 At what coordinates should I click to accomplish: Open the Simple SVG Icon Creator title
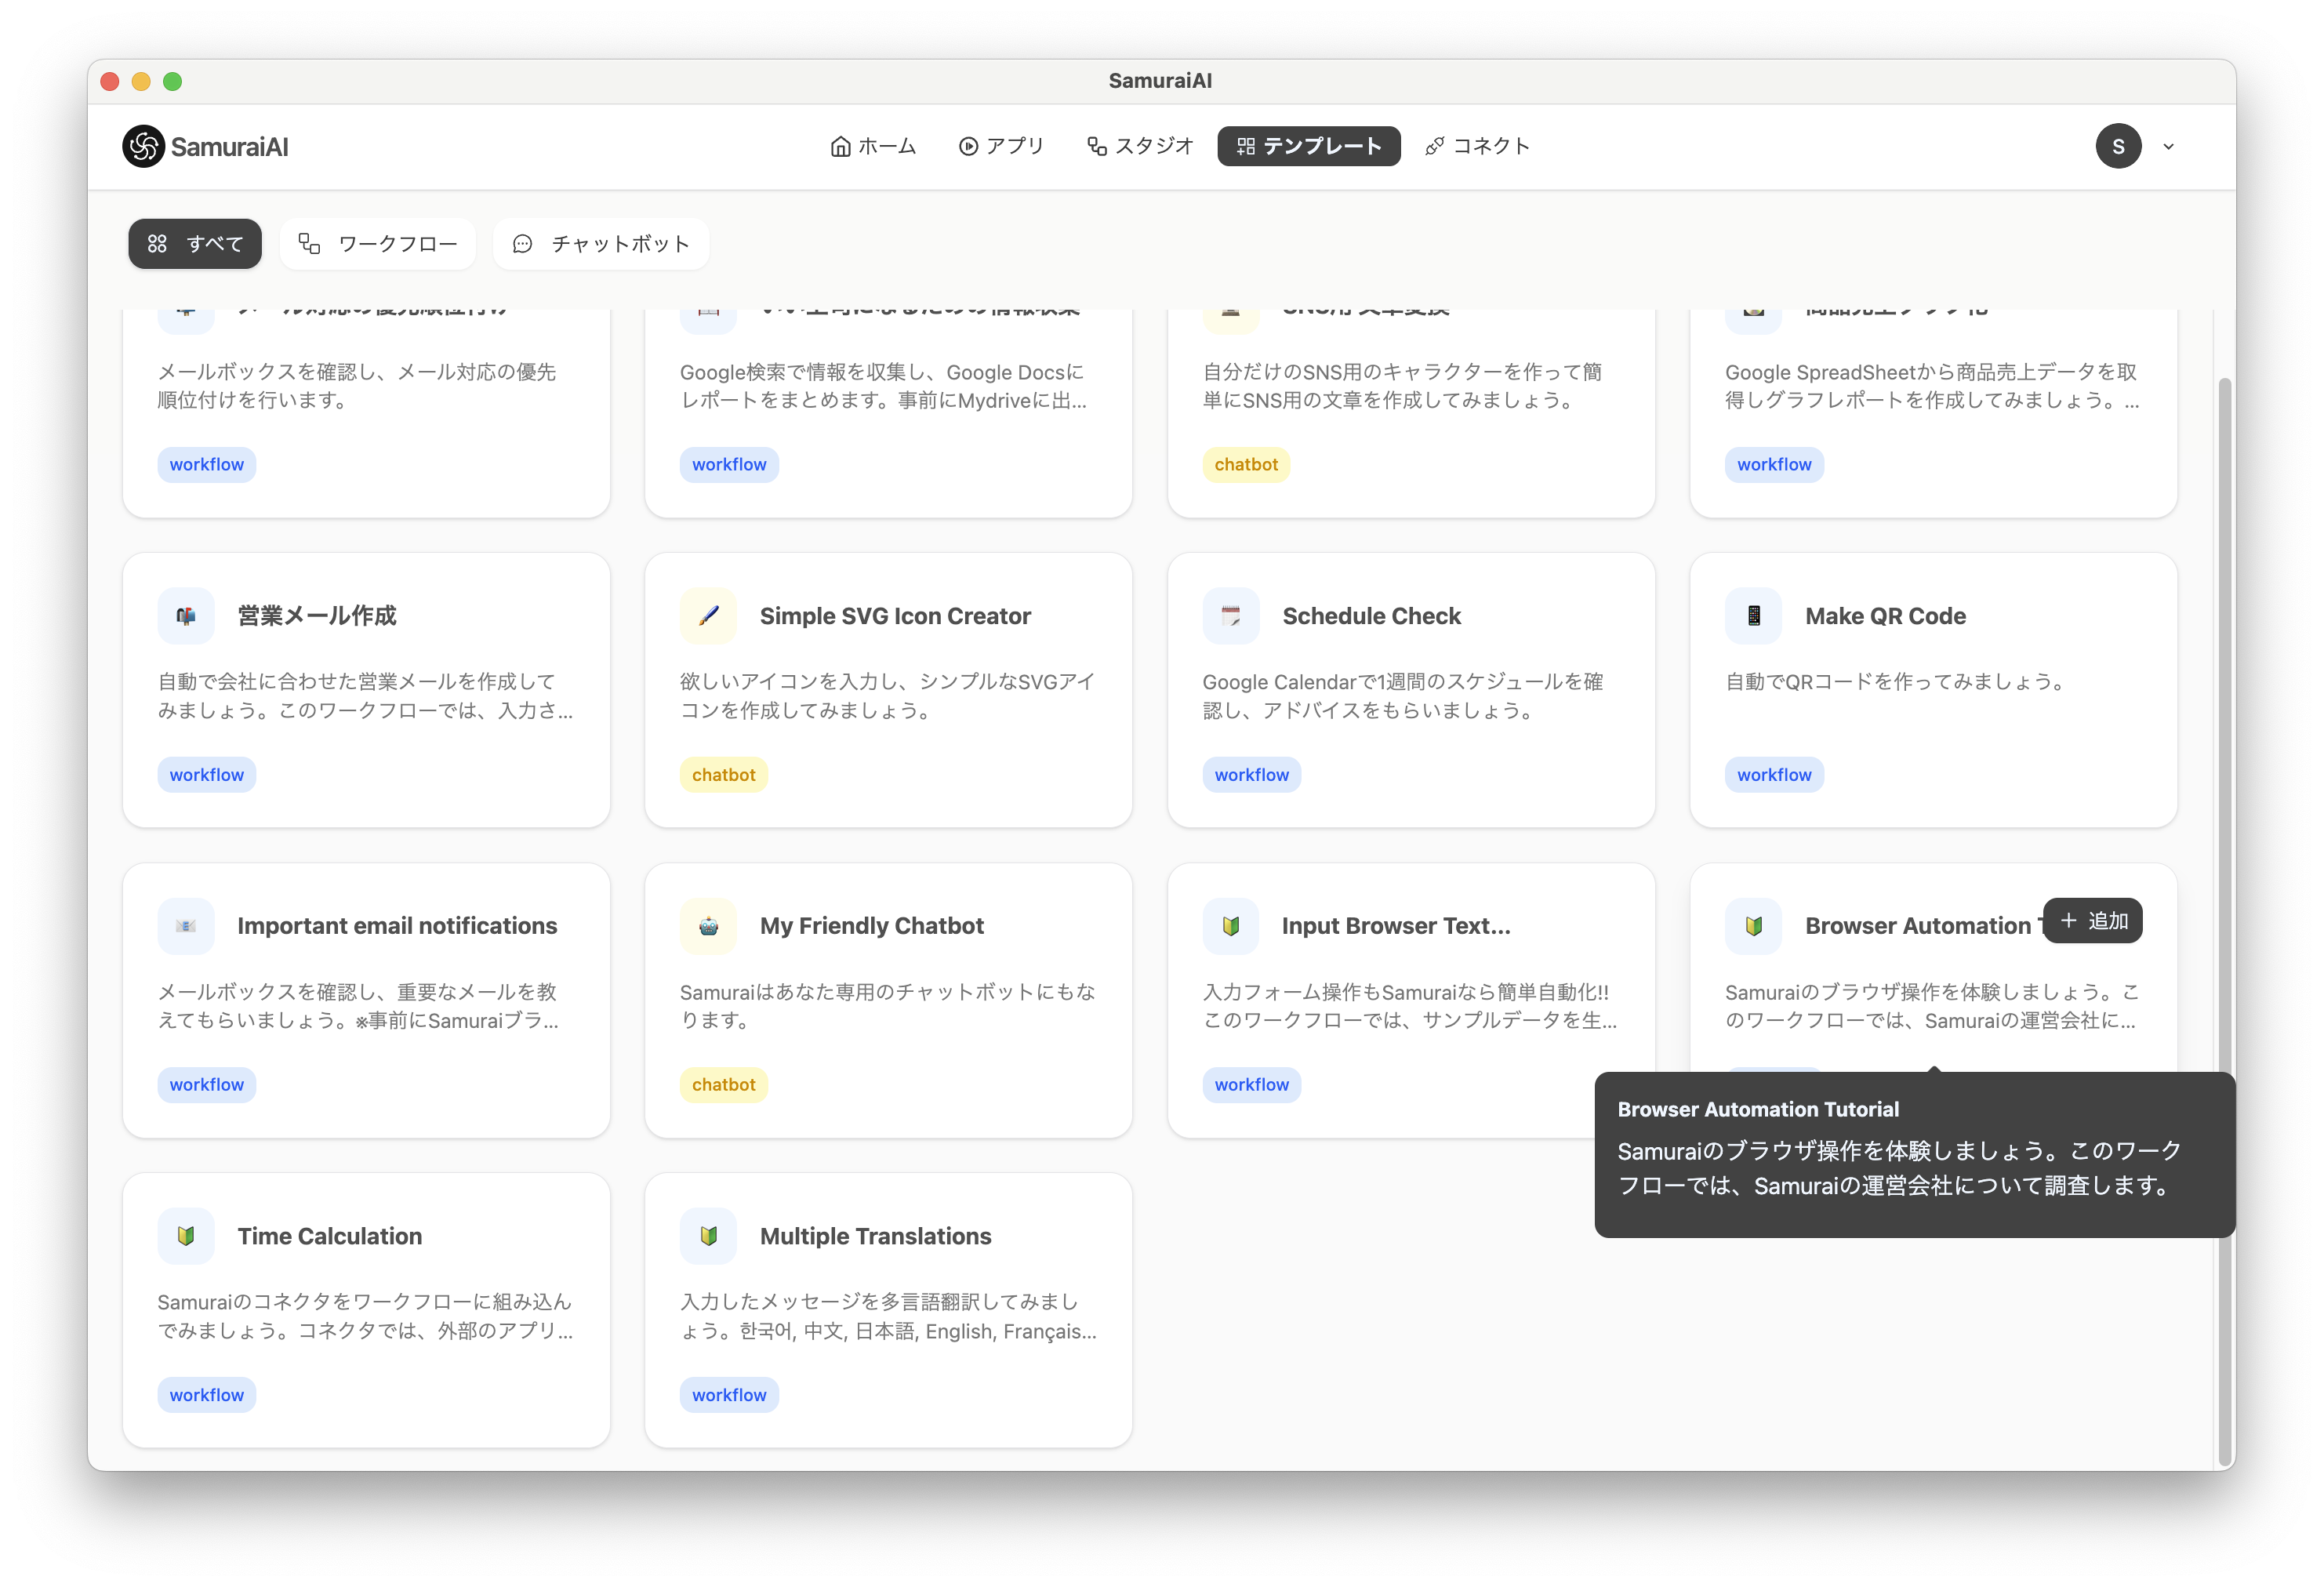[895, 616]
